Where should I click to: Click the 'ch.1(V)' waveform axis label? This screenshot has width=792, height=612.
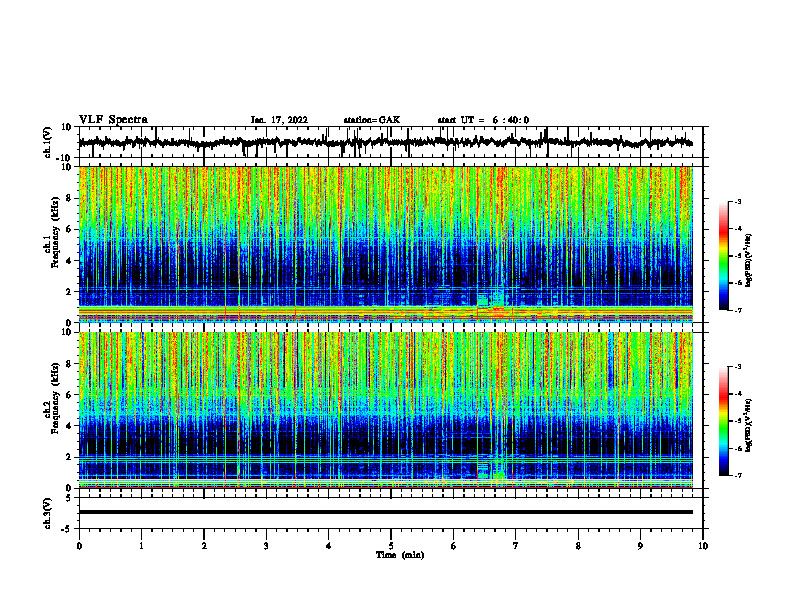(48, 142)
